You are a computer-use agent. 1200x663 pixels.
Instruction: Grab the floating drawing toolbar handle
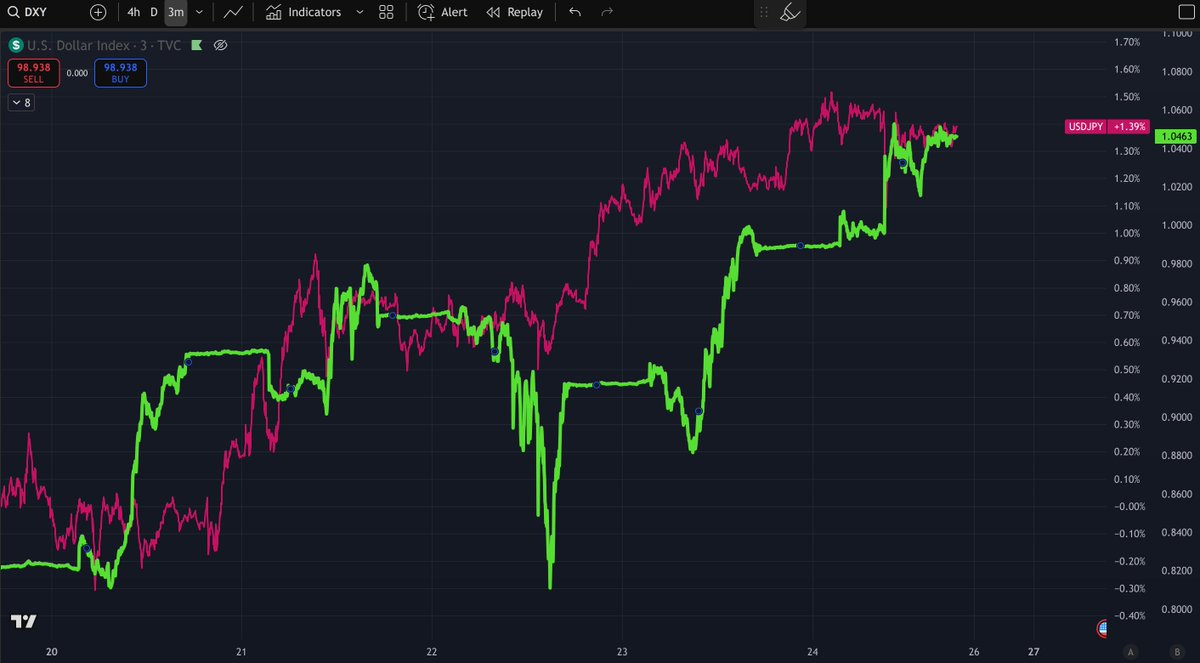click(x=765, y=13)
